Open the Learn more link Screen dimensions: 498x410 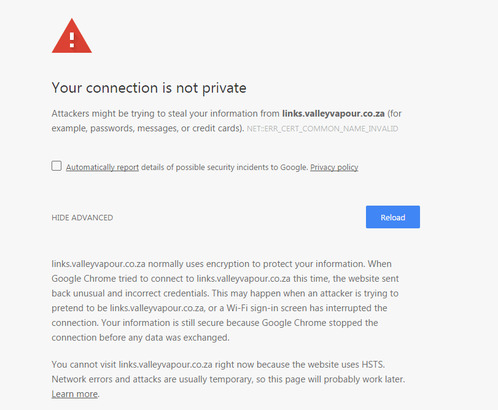pos(75,394)
